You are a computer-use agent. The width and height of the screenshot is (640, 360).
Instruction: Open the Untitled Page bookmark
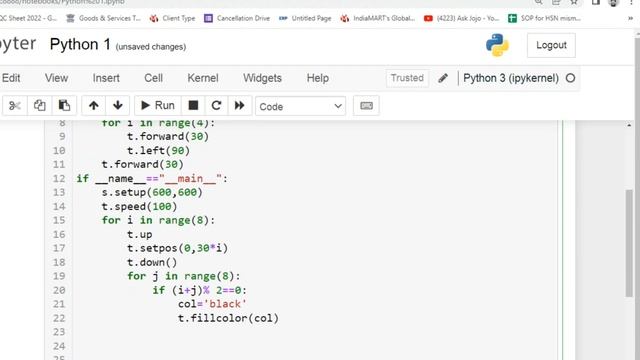305,18
